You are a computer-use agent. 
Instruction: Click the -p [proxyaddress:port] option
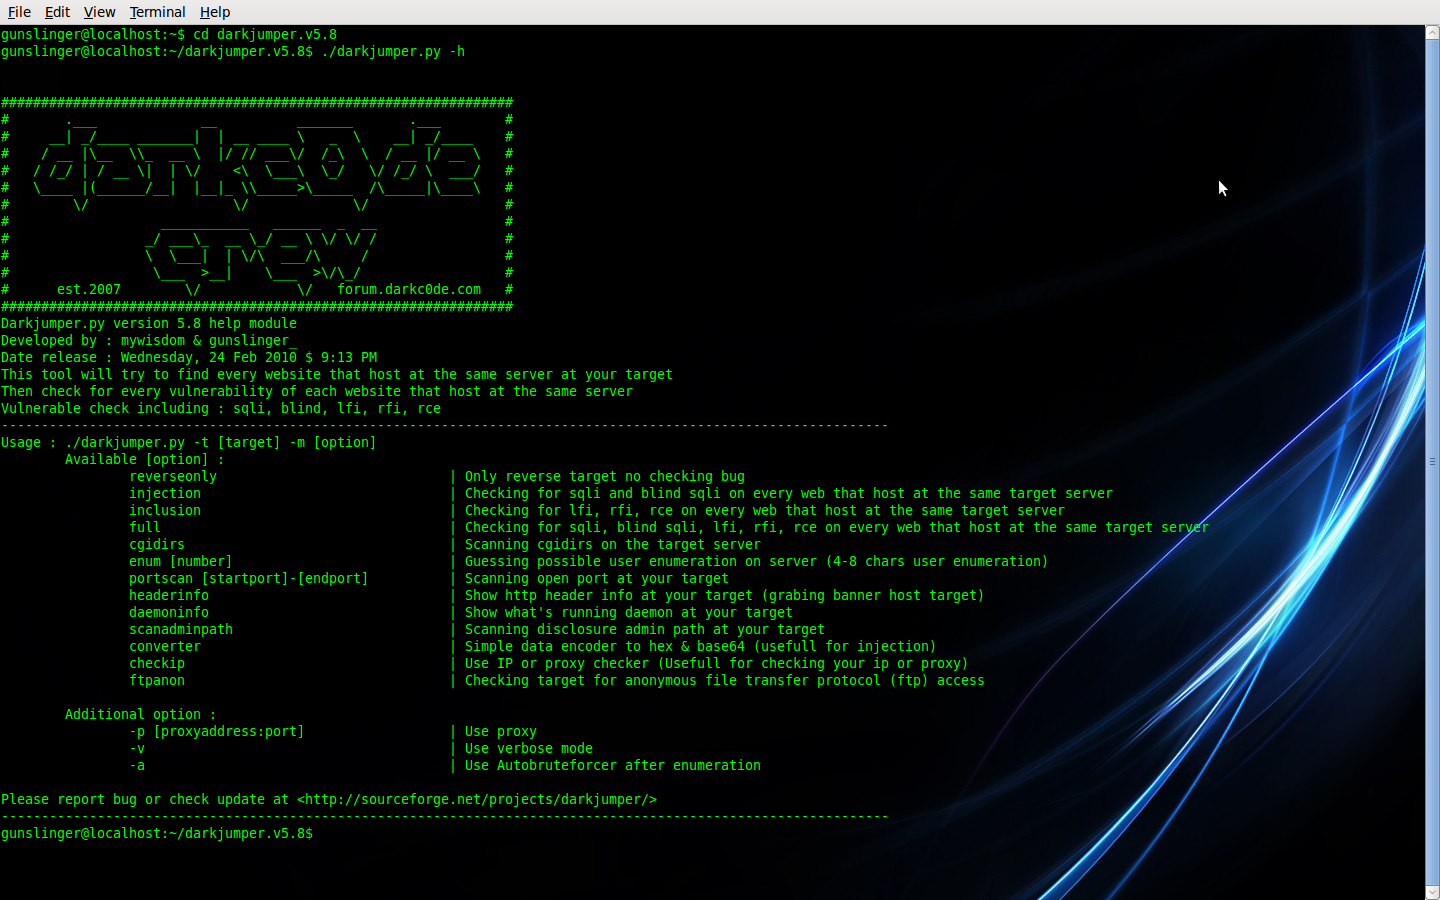[217, 731]
